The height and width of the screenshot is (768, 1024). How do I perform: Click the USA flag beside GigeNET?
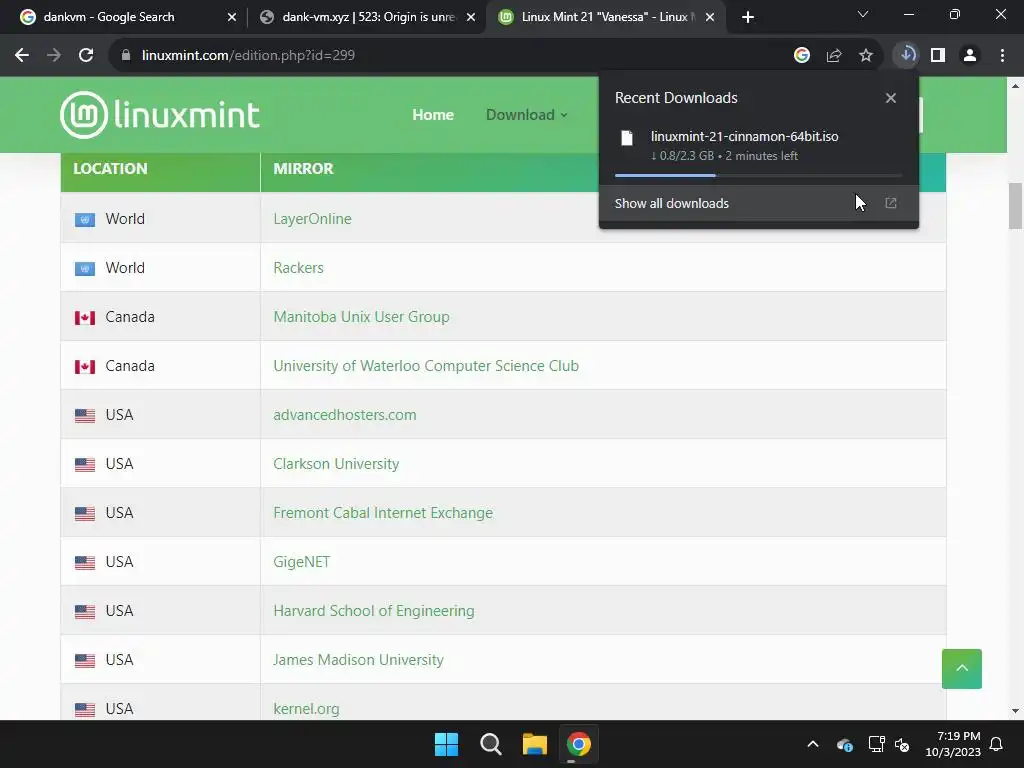click(x=85, y=562)
